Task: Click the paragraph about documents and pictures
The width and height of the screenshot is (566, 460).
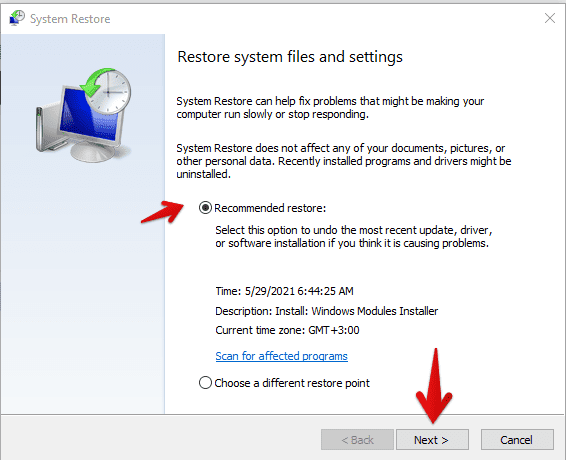Action: (x=344, y=161)
